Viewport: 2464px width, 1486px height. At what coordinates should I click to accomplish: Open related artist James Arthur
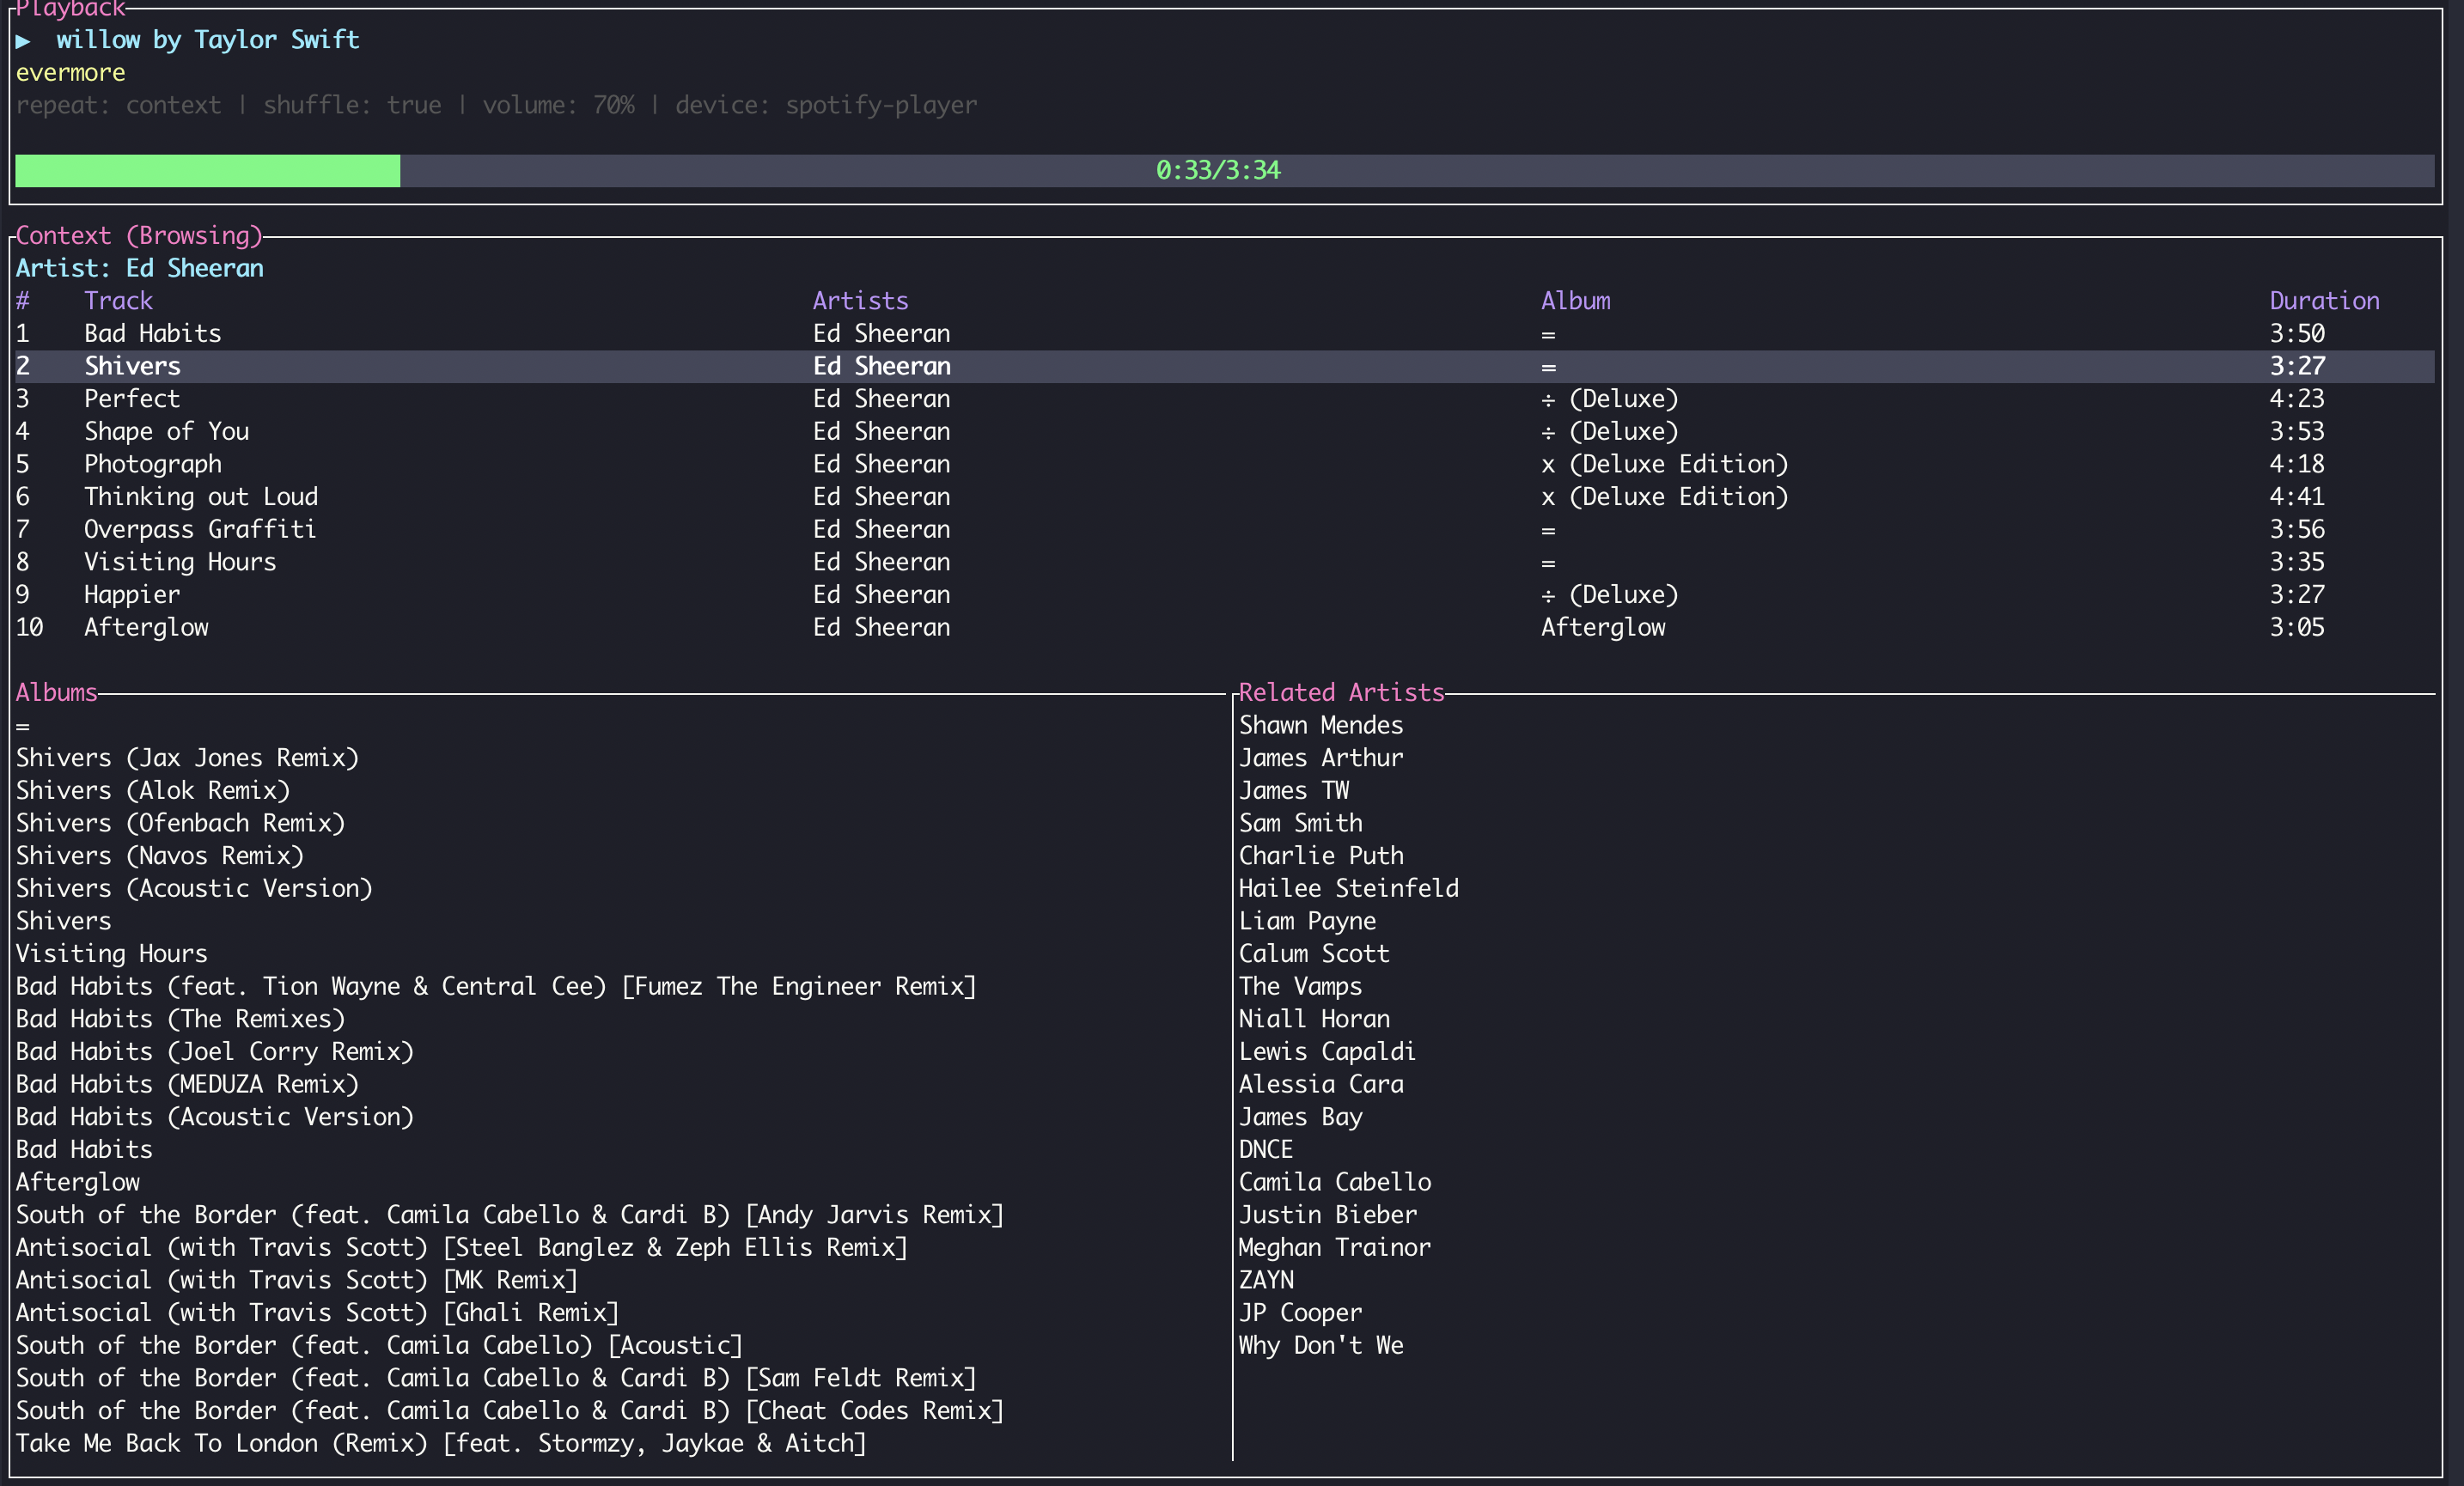click(1321, 758)
